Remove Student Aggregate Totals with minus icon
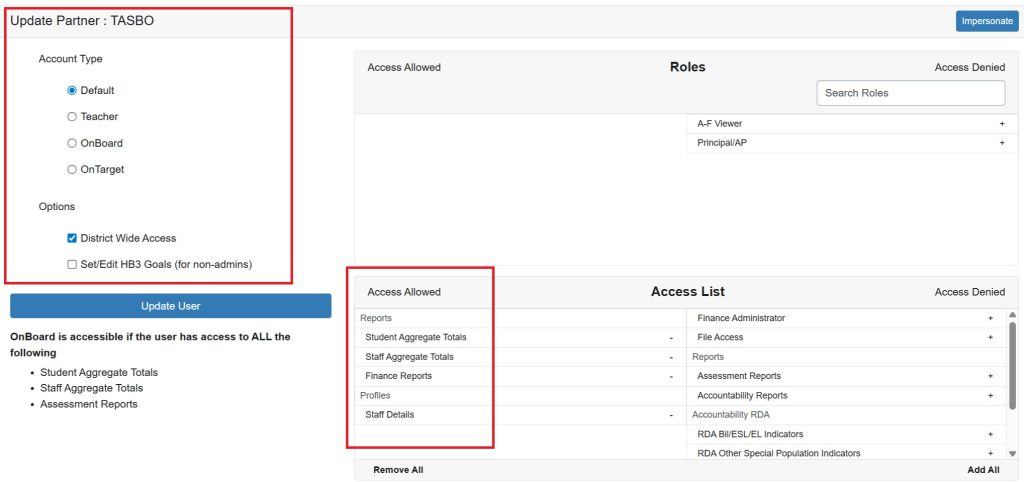The image size is (1024, 482). coord(671,338)
